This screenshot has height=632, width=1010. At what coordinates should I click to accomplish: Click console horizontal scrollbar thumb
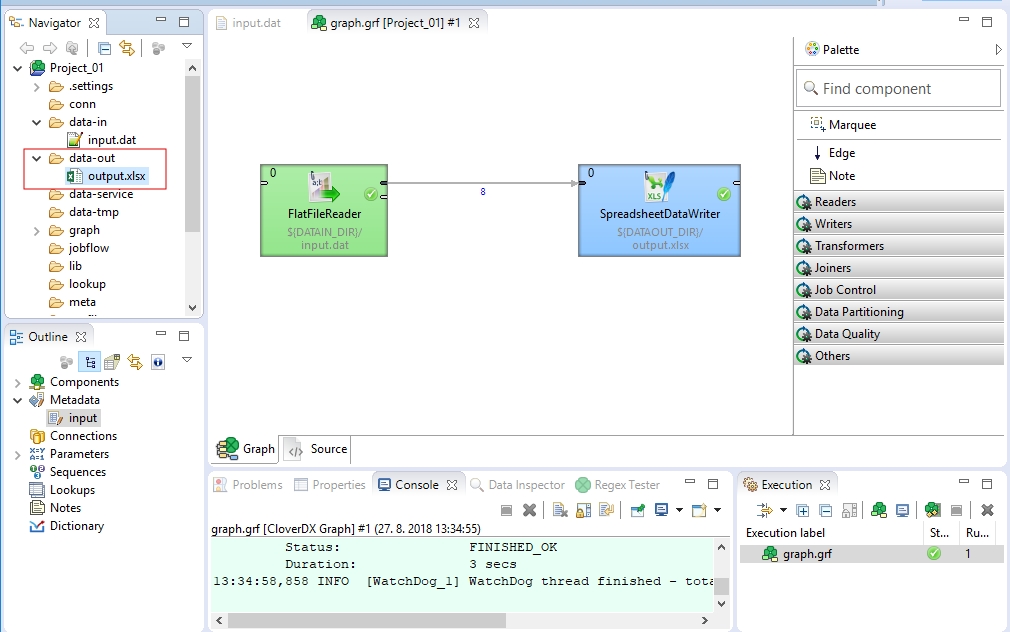point(367,620)
